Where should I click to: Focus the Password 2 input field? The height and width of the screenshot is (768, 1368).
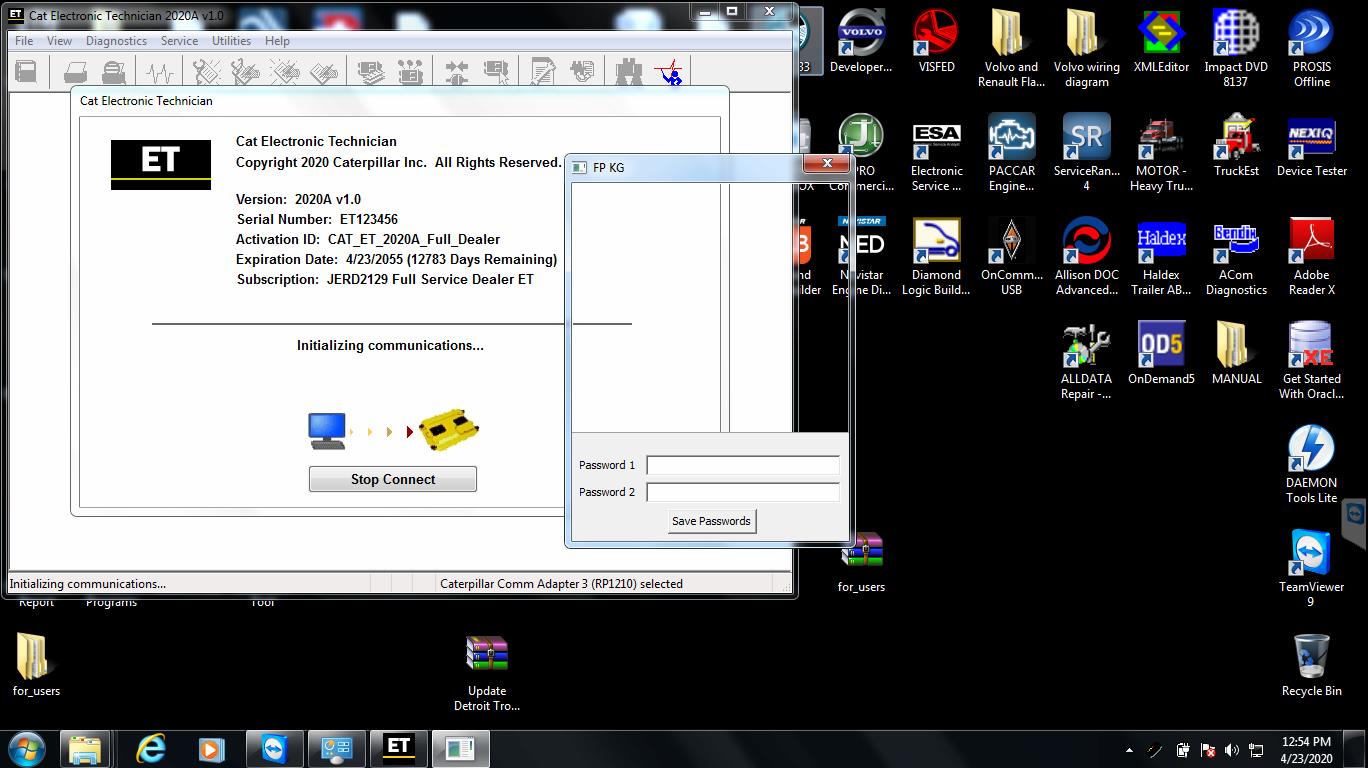[x=743, y=492]
